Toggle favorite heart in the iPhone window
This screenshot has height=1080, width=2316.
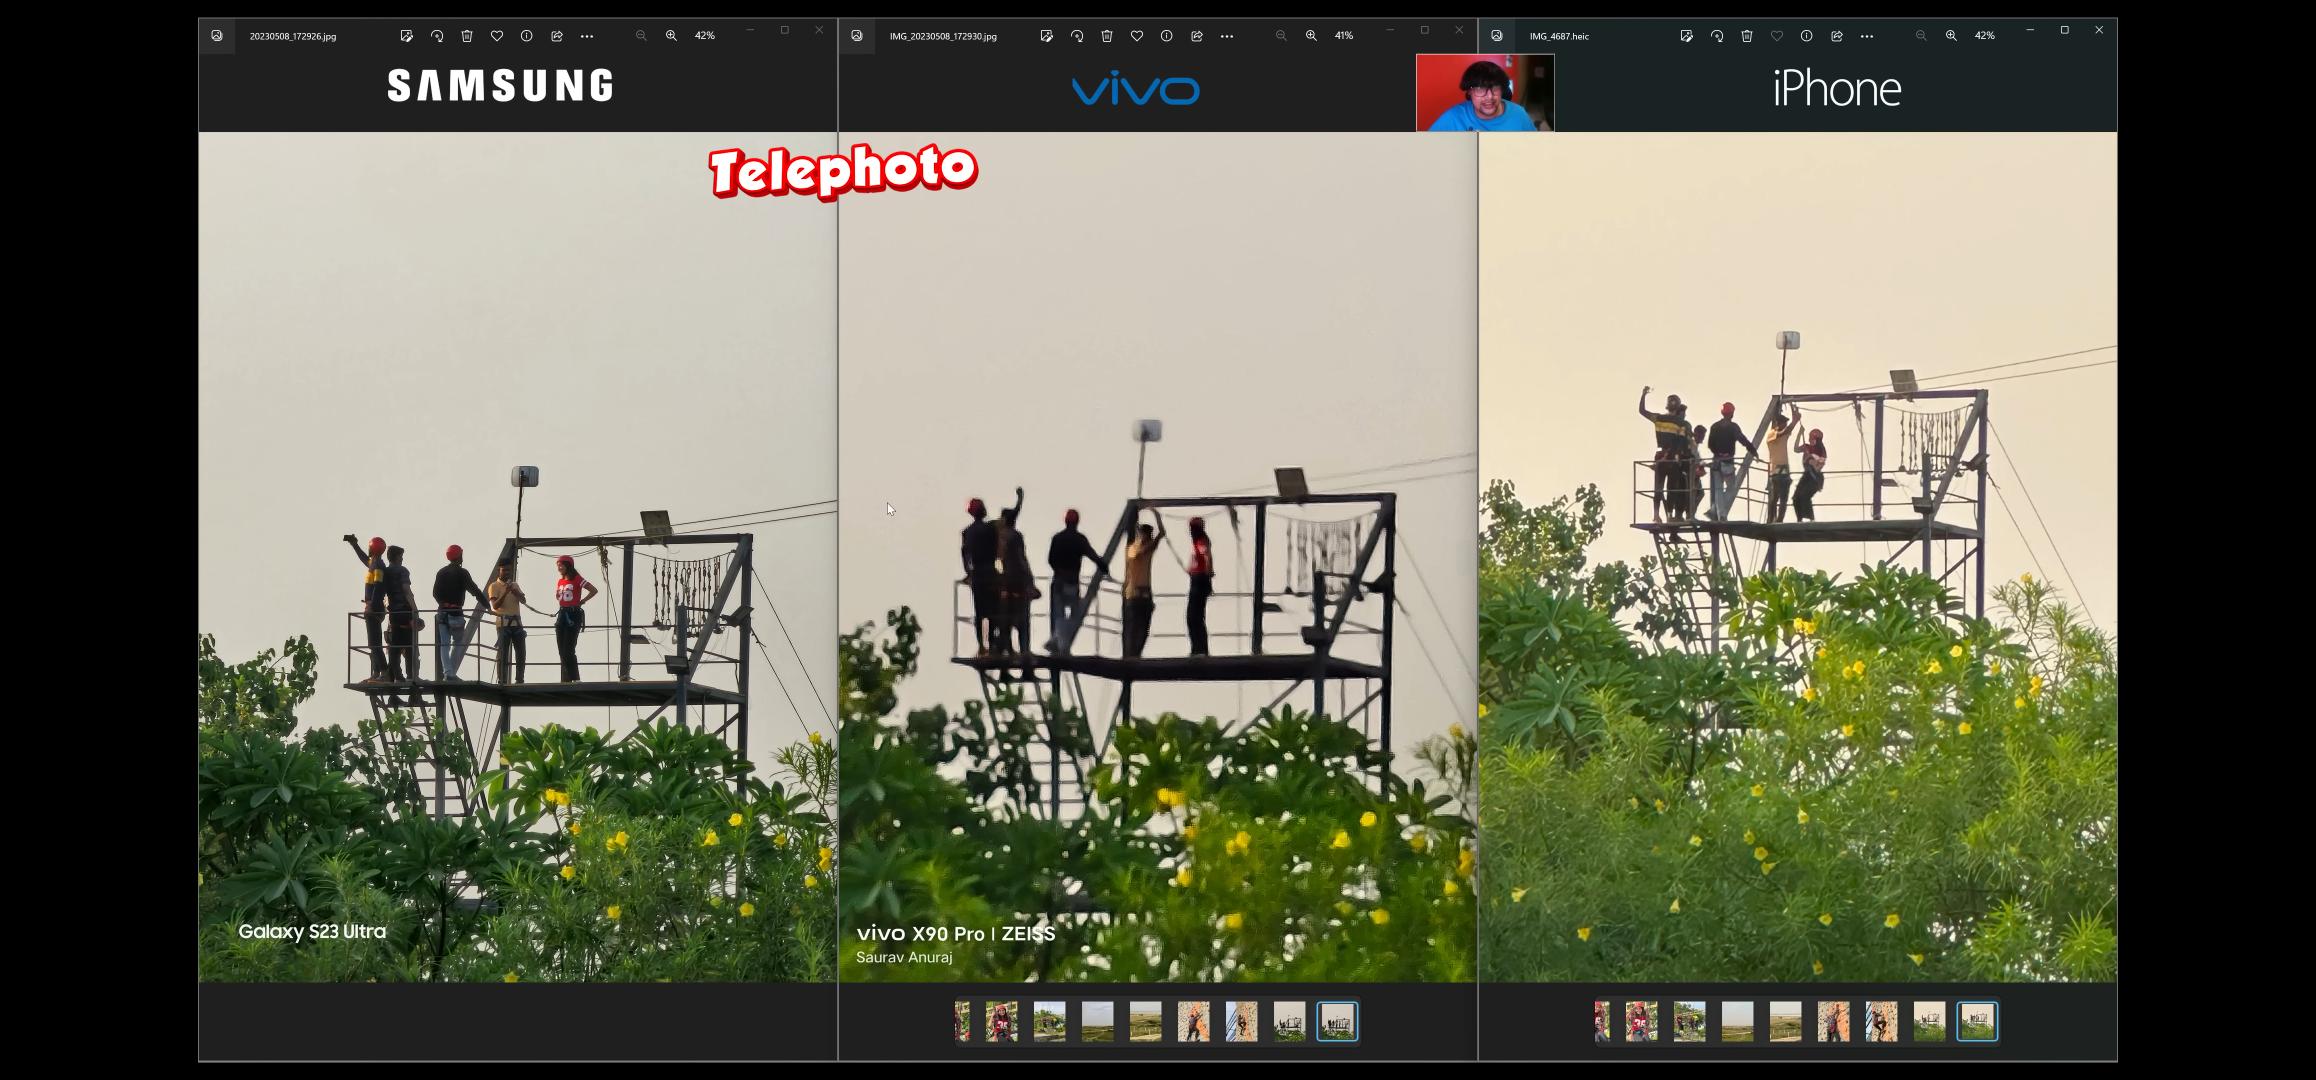[x=1777, y=36]
